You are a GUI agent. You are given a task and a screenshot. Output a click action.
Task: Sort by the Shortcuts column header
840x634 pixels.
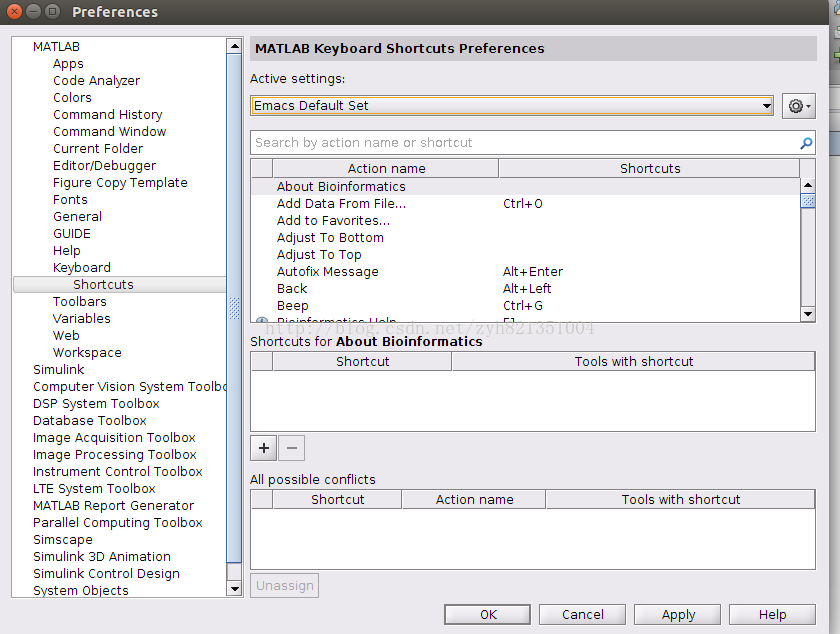pyautogui.click(x=649, y=168)
